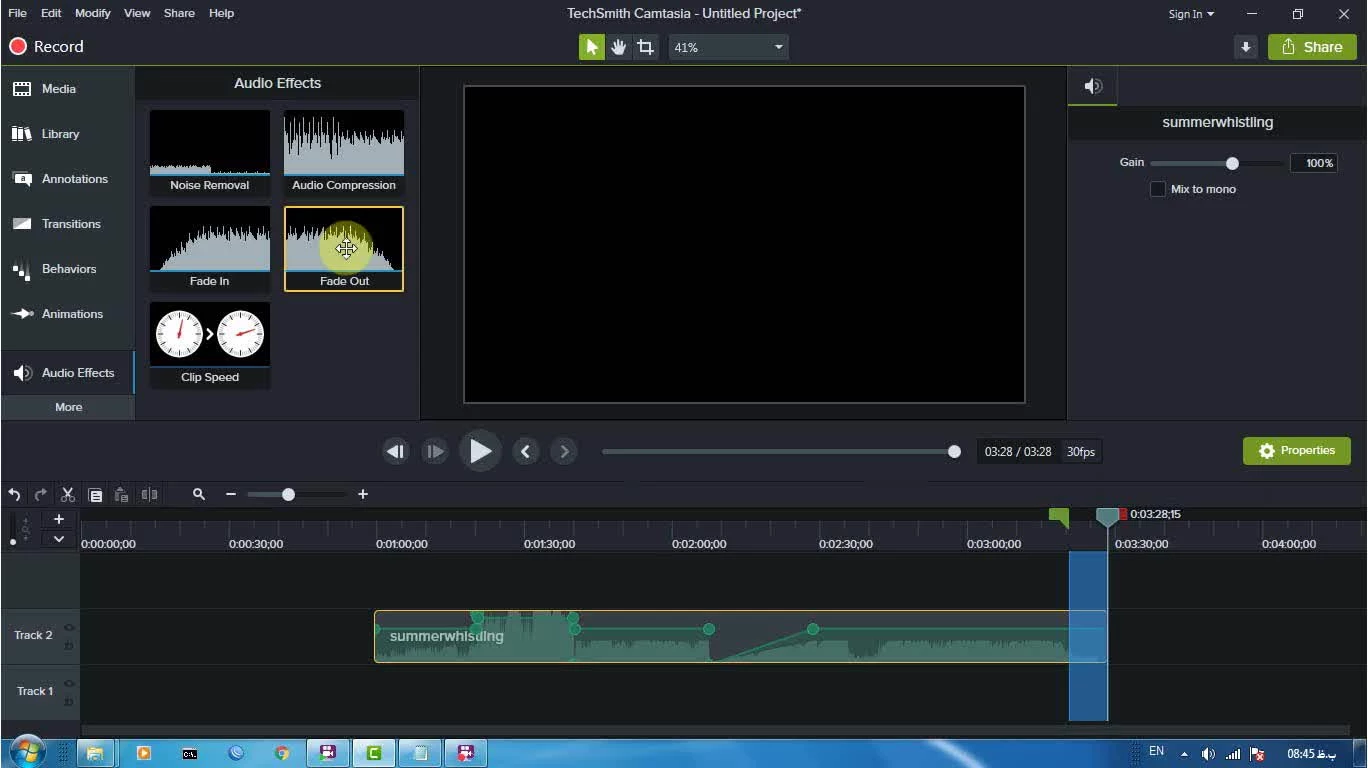Open the canvas zoom 41% dropdown

[728, 47]
